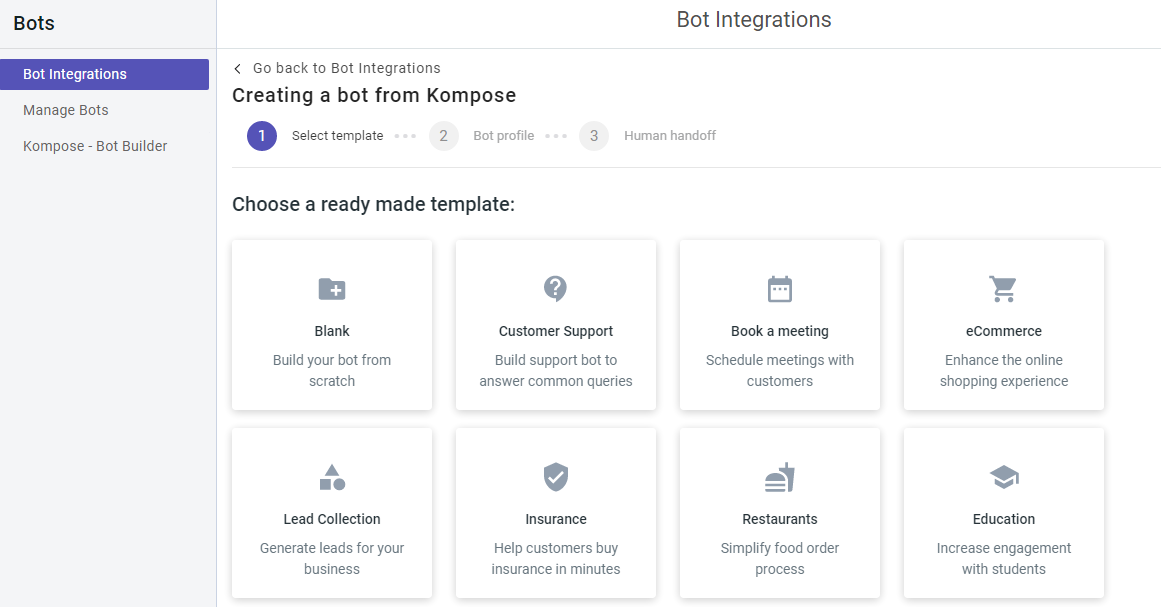The width and height of the screenshot is (1161, 607).
Task: Select the eCommerce template card
Action: point(1004,324)
